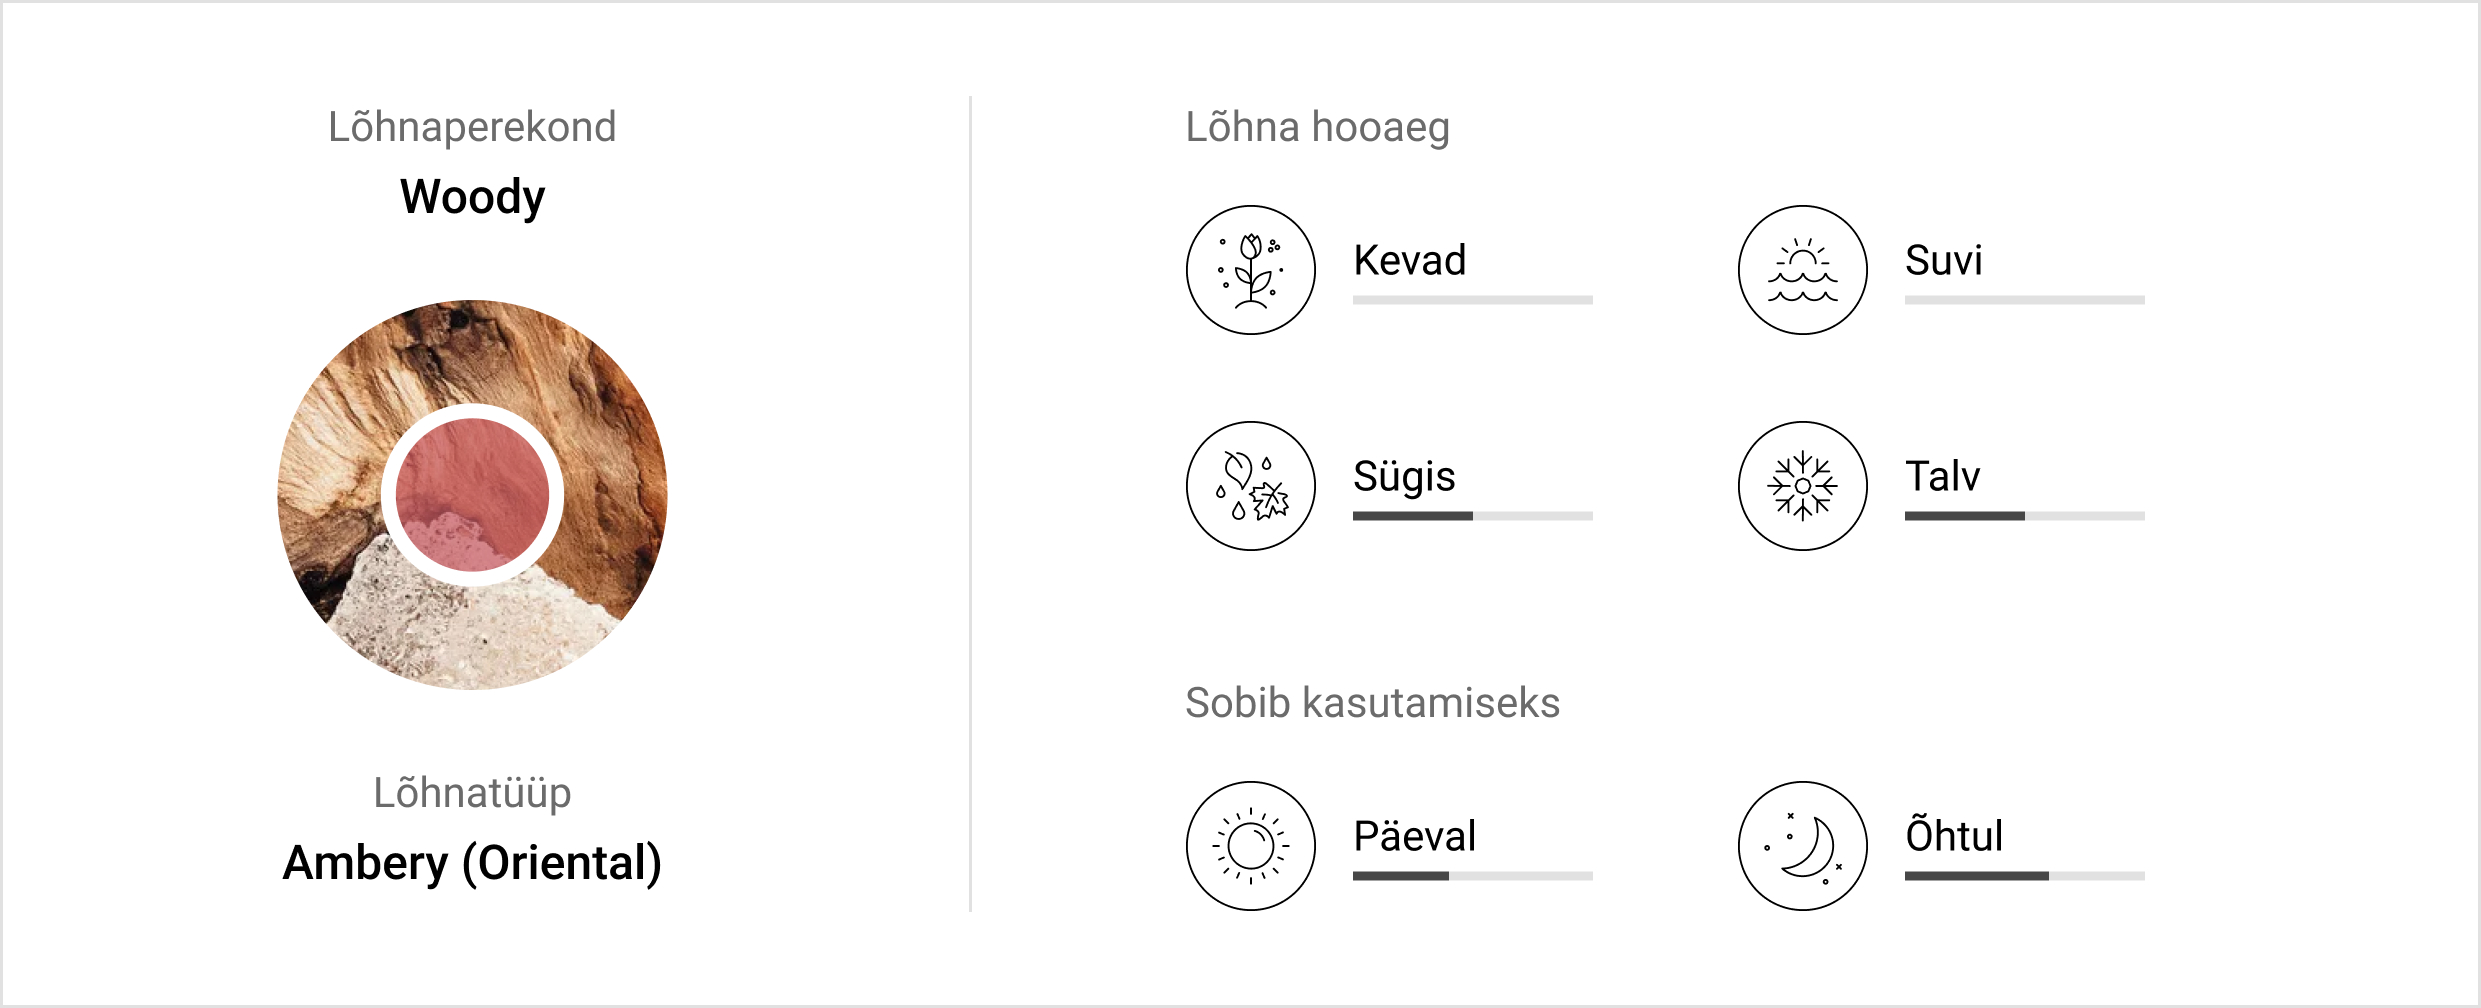Viewport: 2481px width, 1008px height.
Task: Click the Kevad spring flower icon
Action: 1250,270
